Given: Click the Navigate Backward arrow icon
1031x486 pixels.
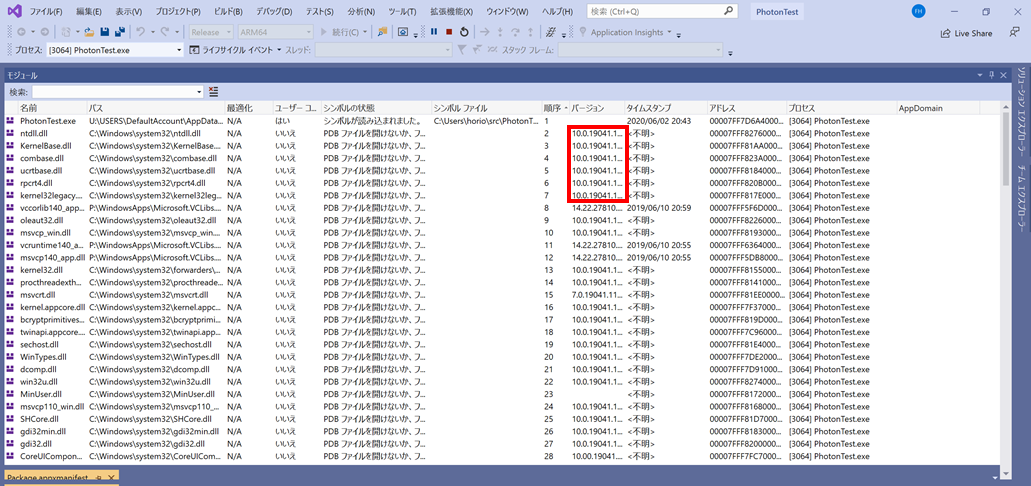Looking at the screenshot, I should click(21, 32).
